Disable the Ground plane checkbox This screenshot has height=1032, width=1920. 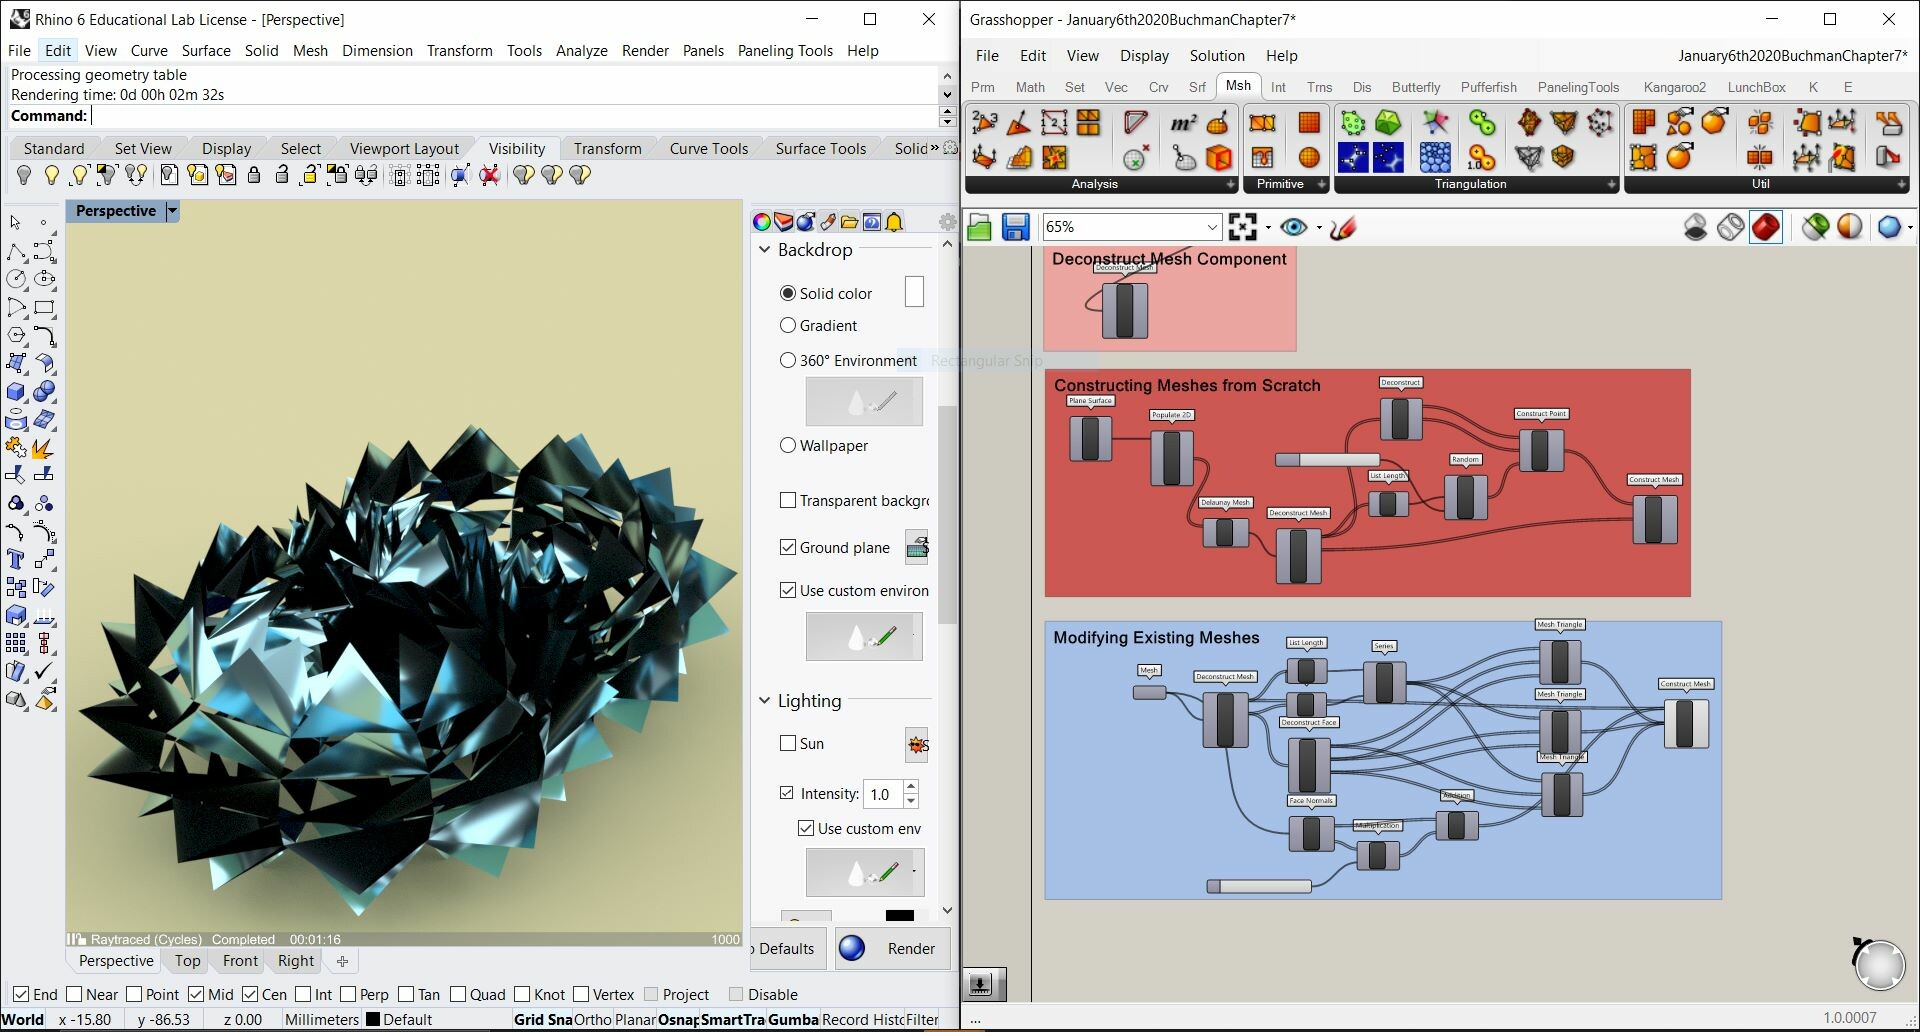(788, 547)
